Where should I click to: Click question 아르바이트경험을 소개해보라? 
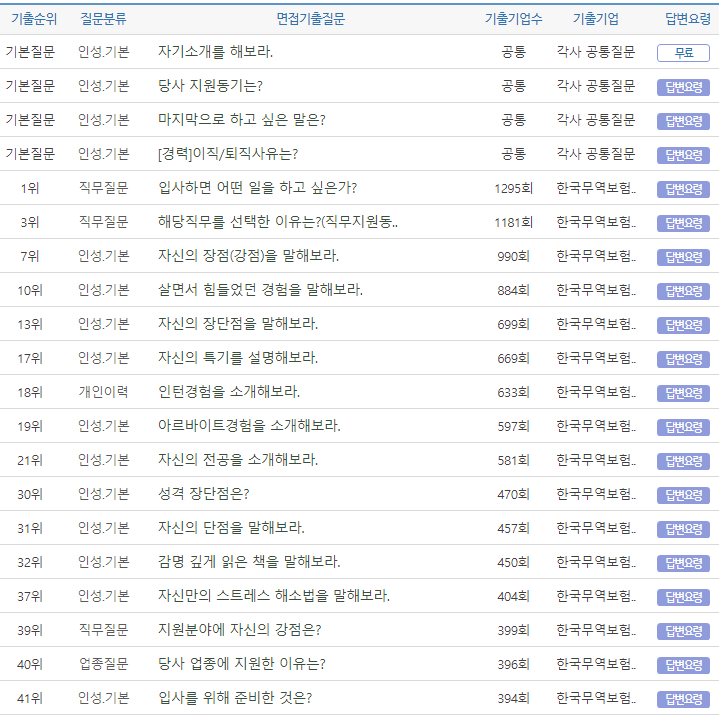[x=249, y=426]
